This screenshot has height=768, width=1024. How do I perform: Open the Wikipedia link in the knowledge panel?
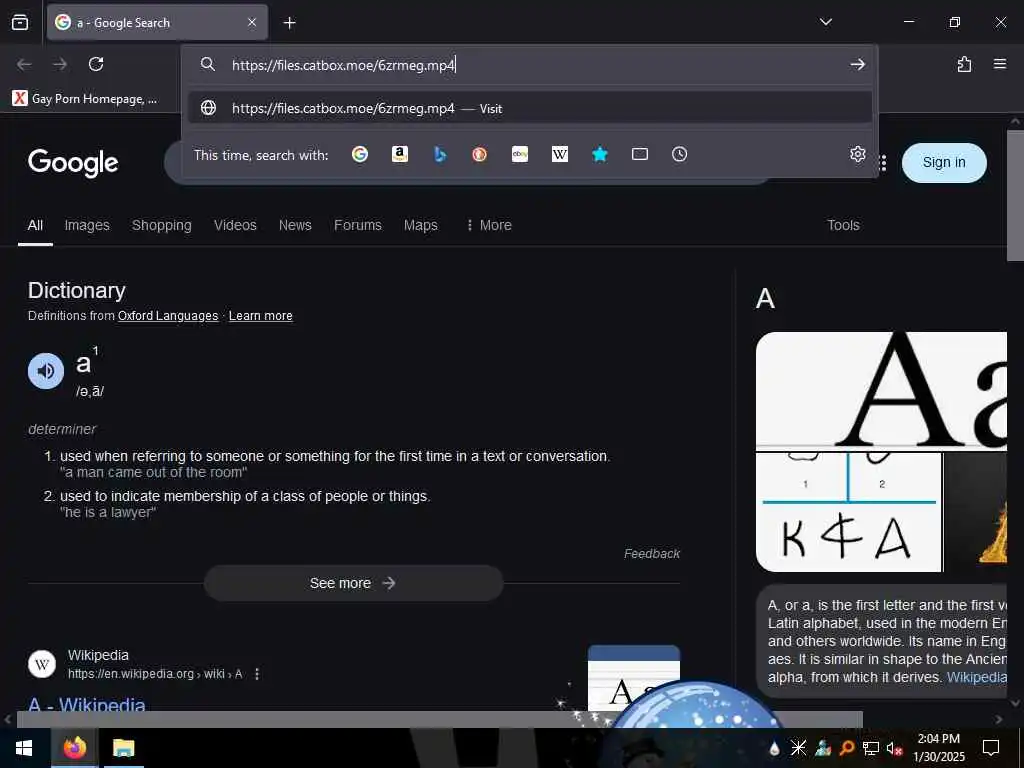[976, 677]
